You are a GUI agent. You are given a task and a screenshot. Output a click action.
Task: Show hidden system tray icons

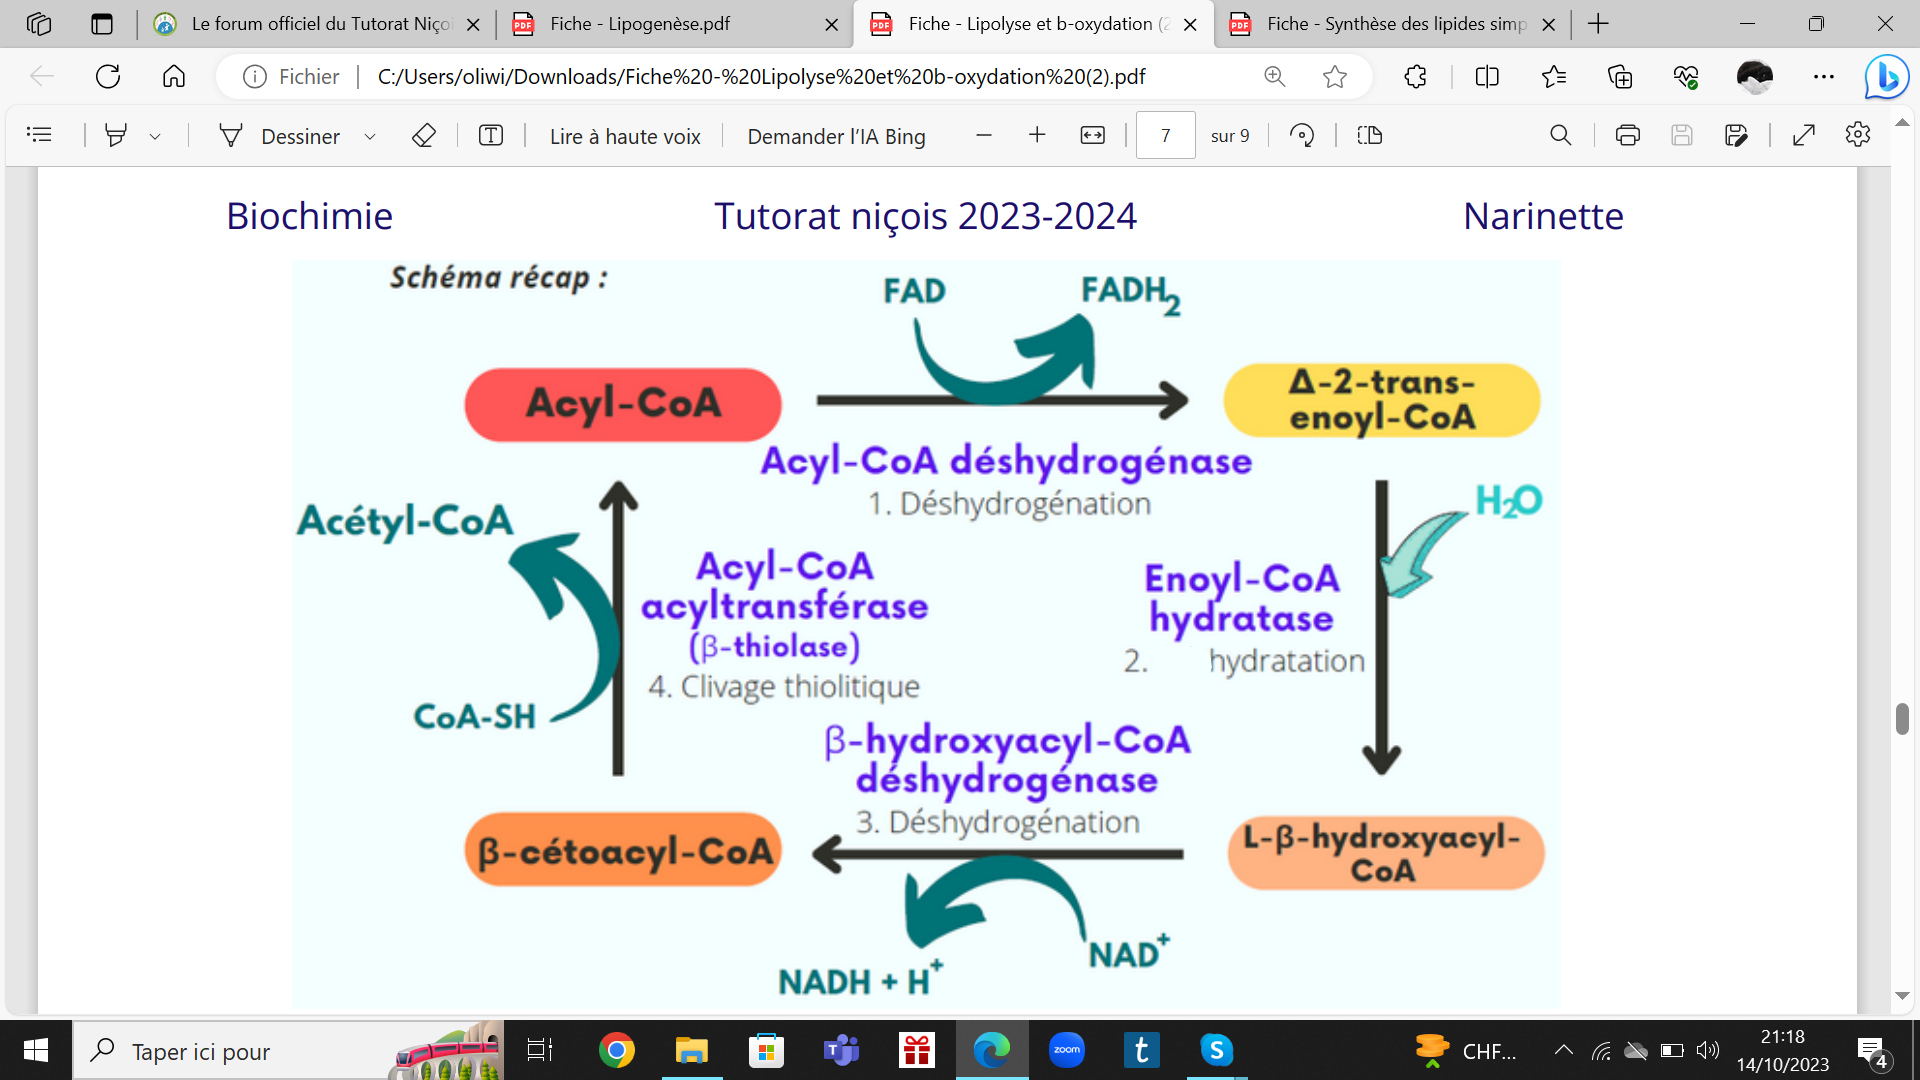coord(1563,1050)
